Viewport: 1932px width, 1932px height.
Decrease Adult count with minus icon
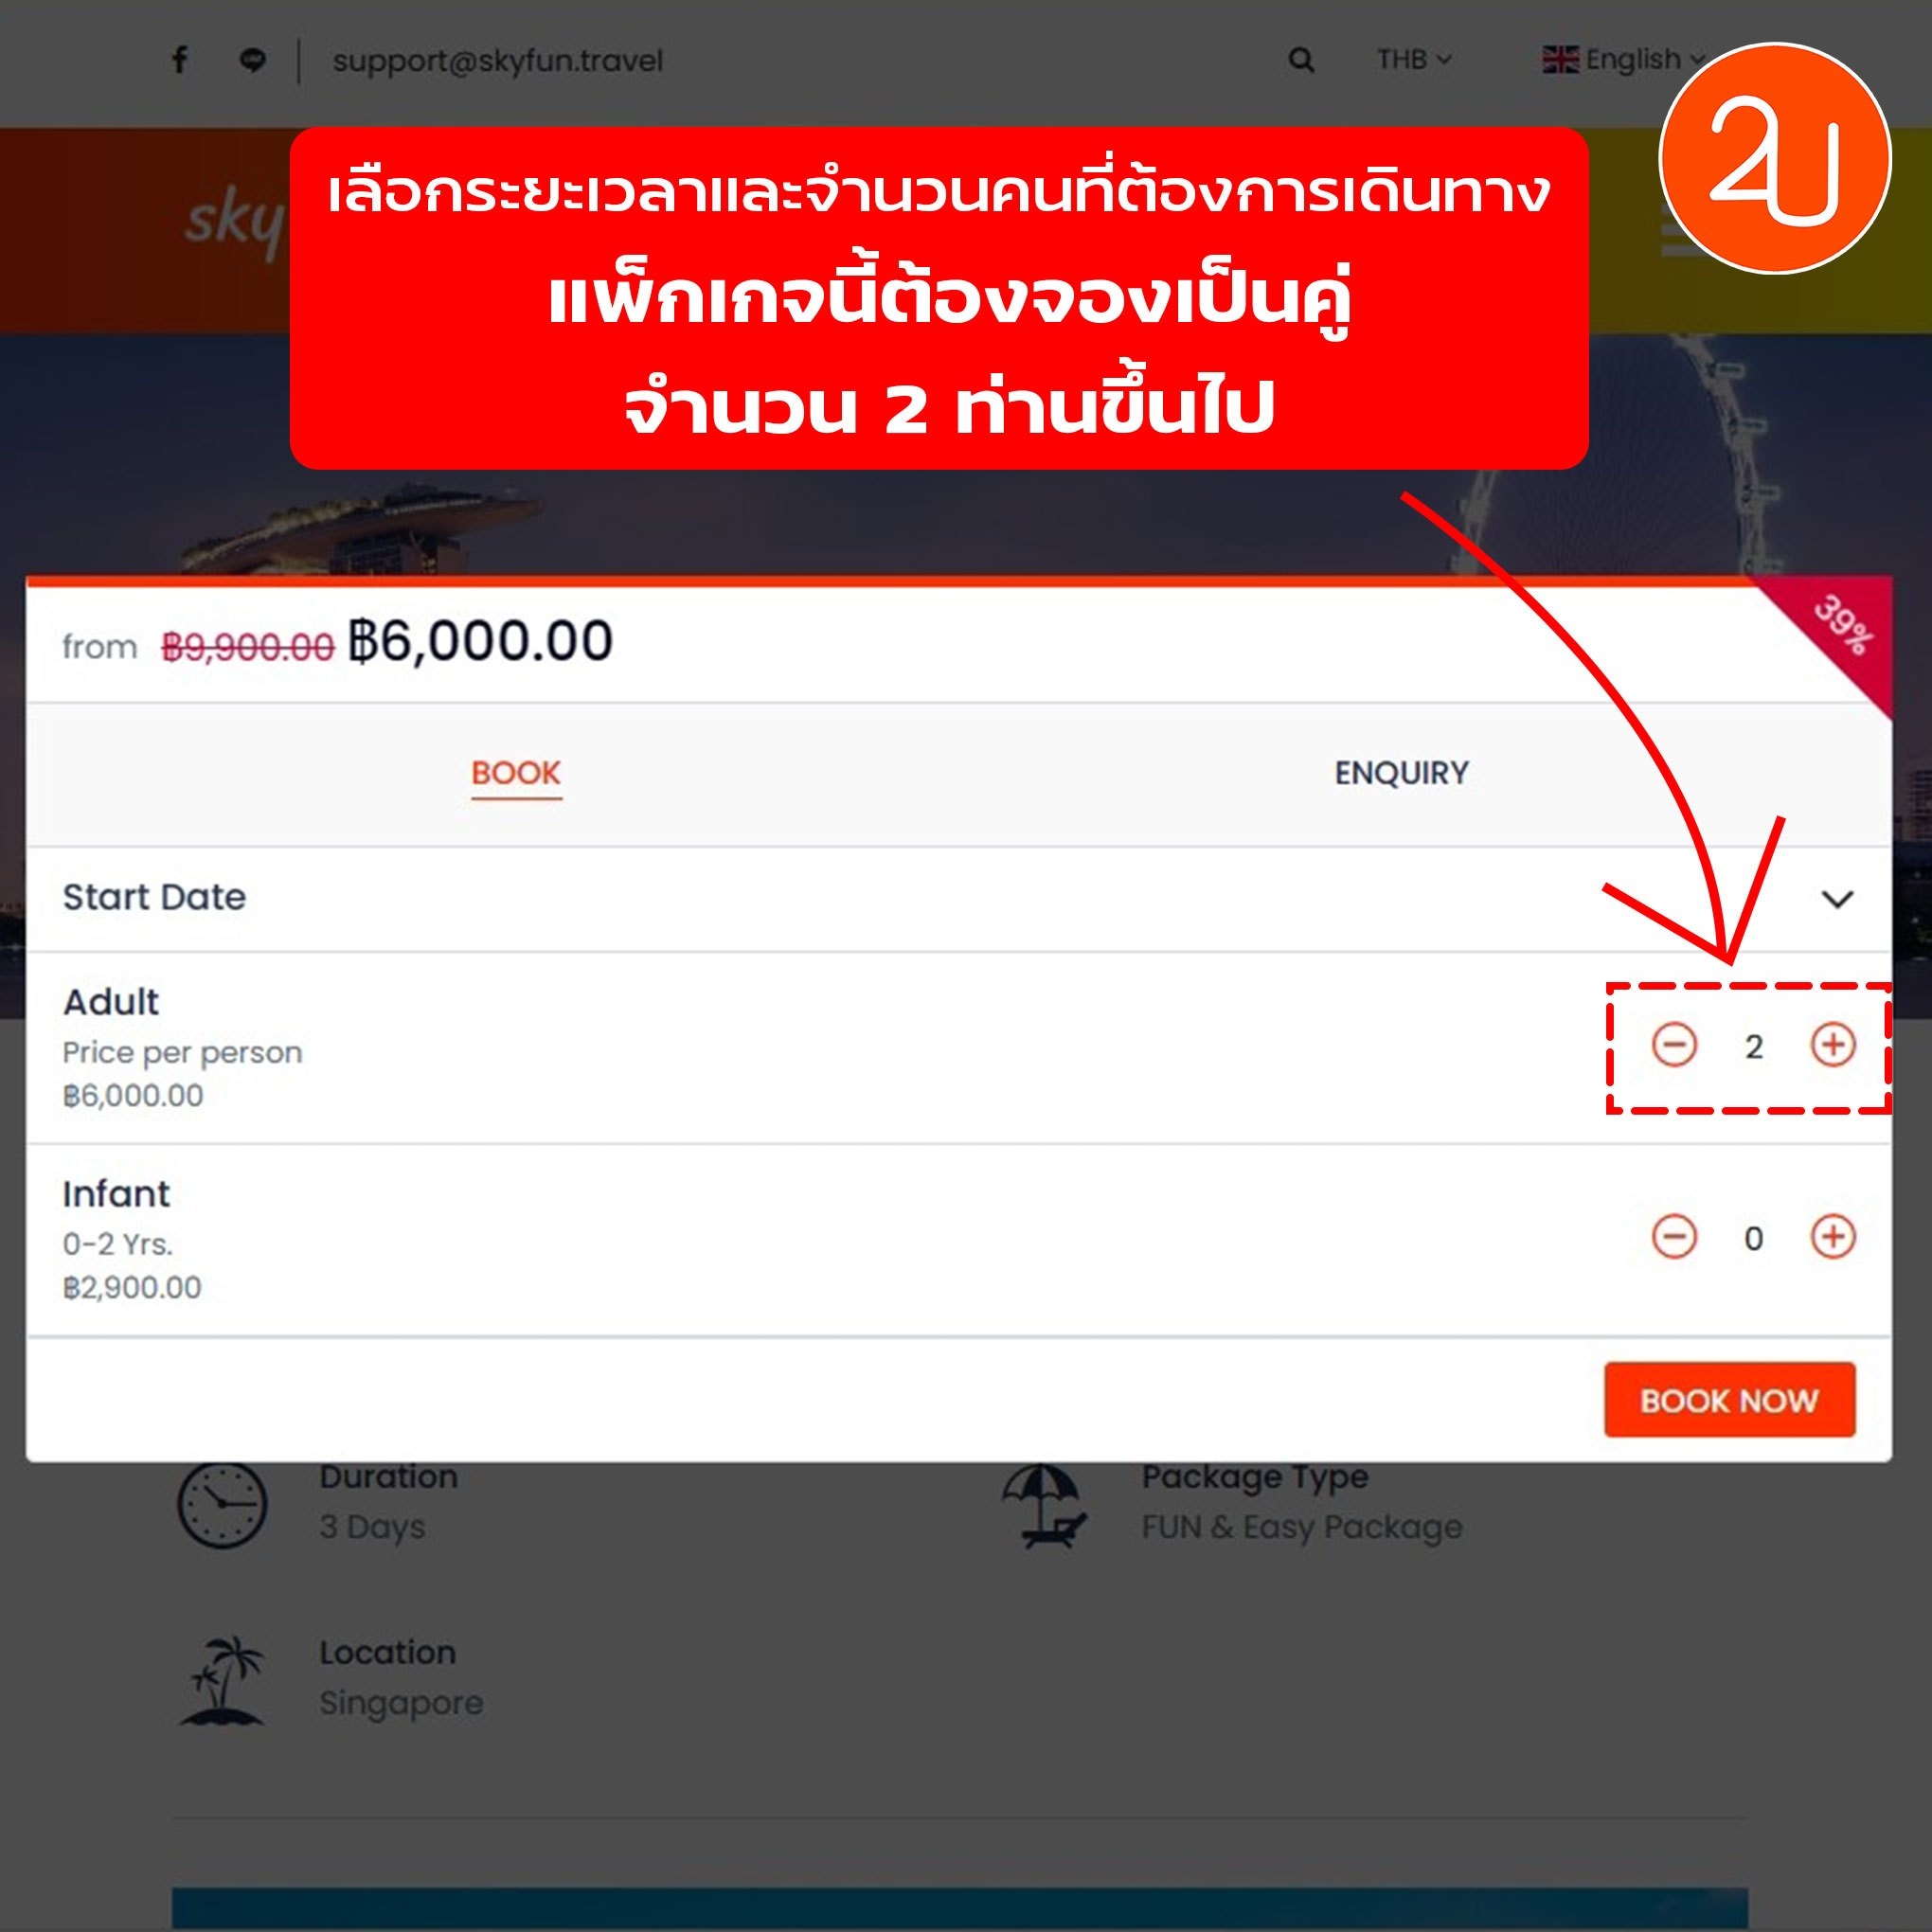1674,1045
